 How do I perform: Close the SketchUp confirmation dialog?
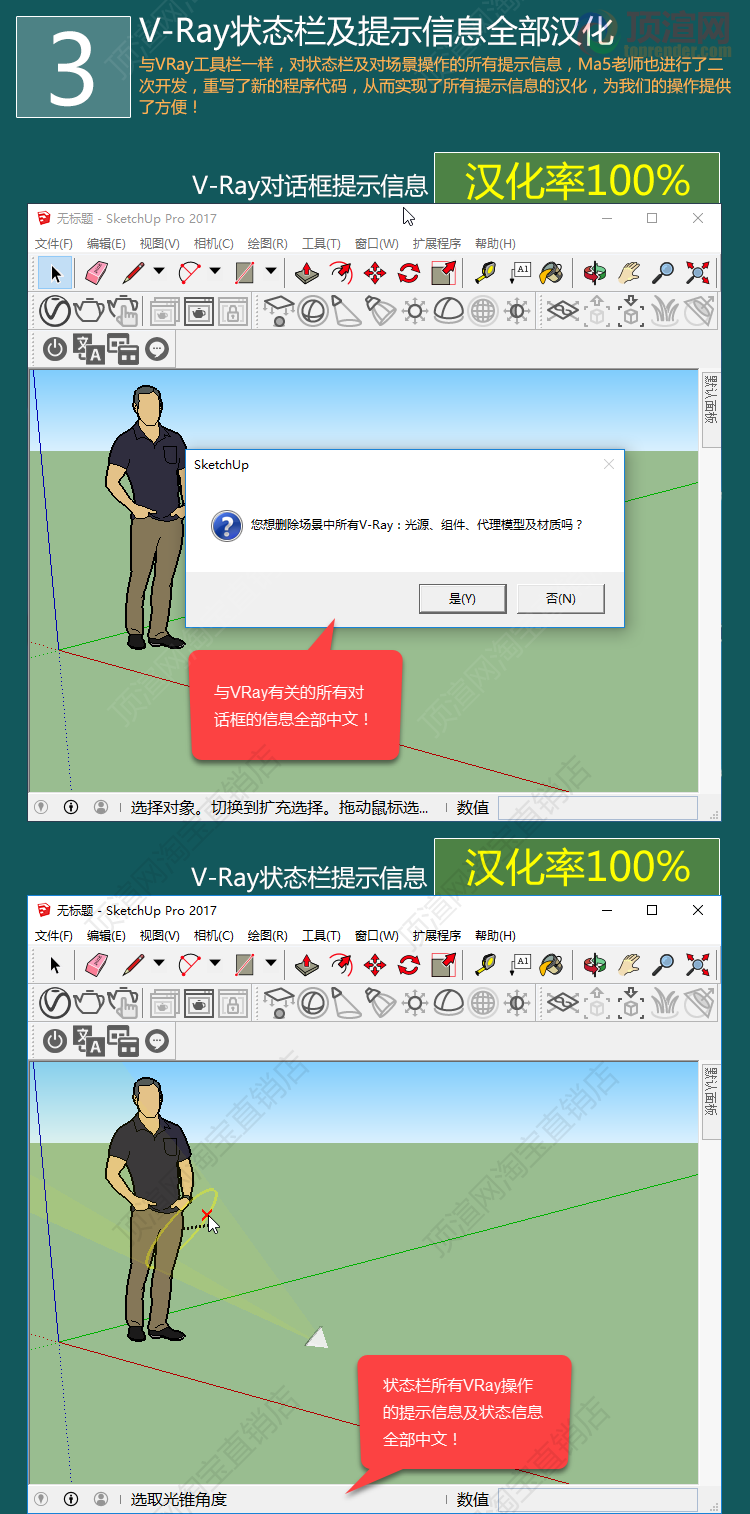[x=609, y=464]
